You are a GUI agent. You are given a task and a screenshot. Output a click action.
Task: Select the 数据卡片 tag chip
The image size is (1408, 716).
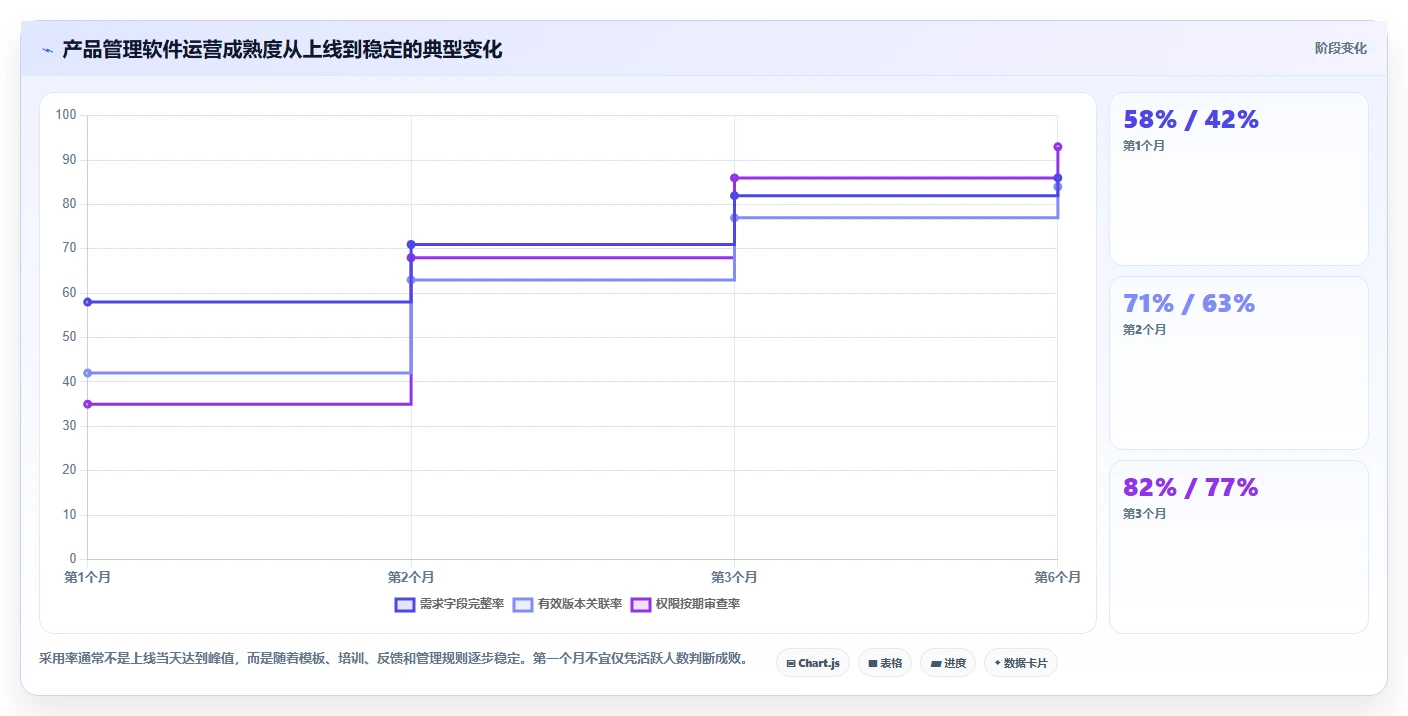click(1021, 663)
